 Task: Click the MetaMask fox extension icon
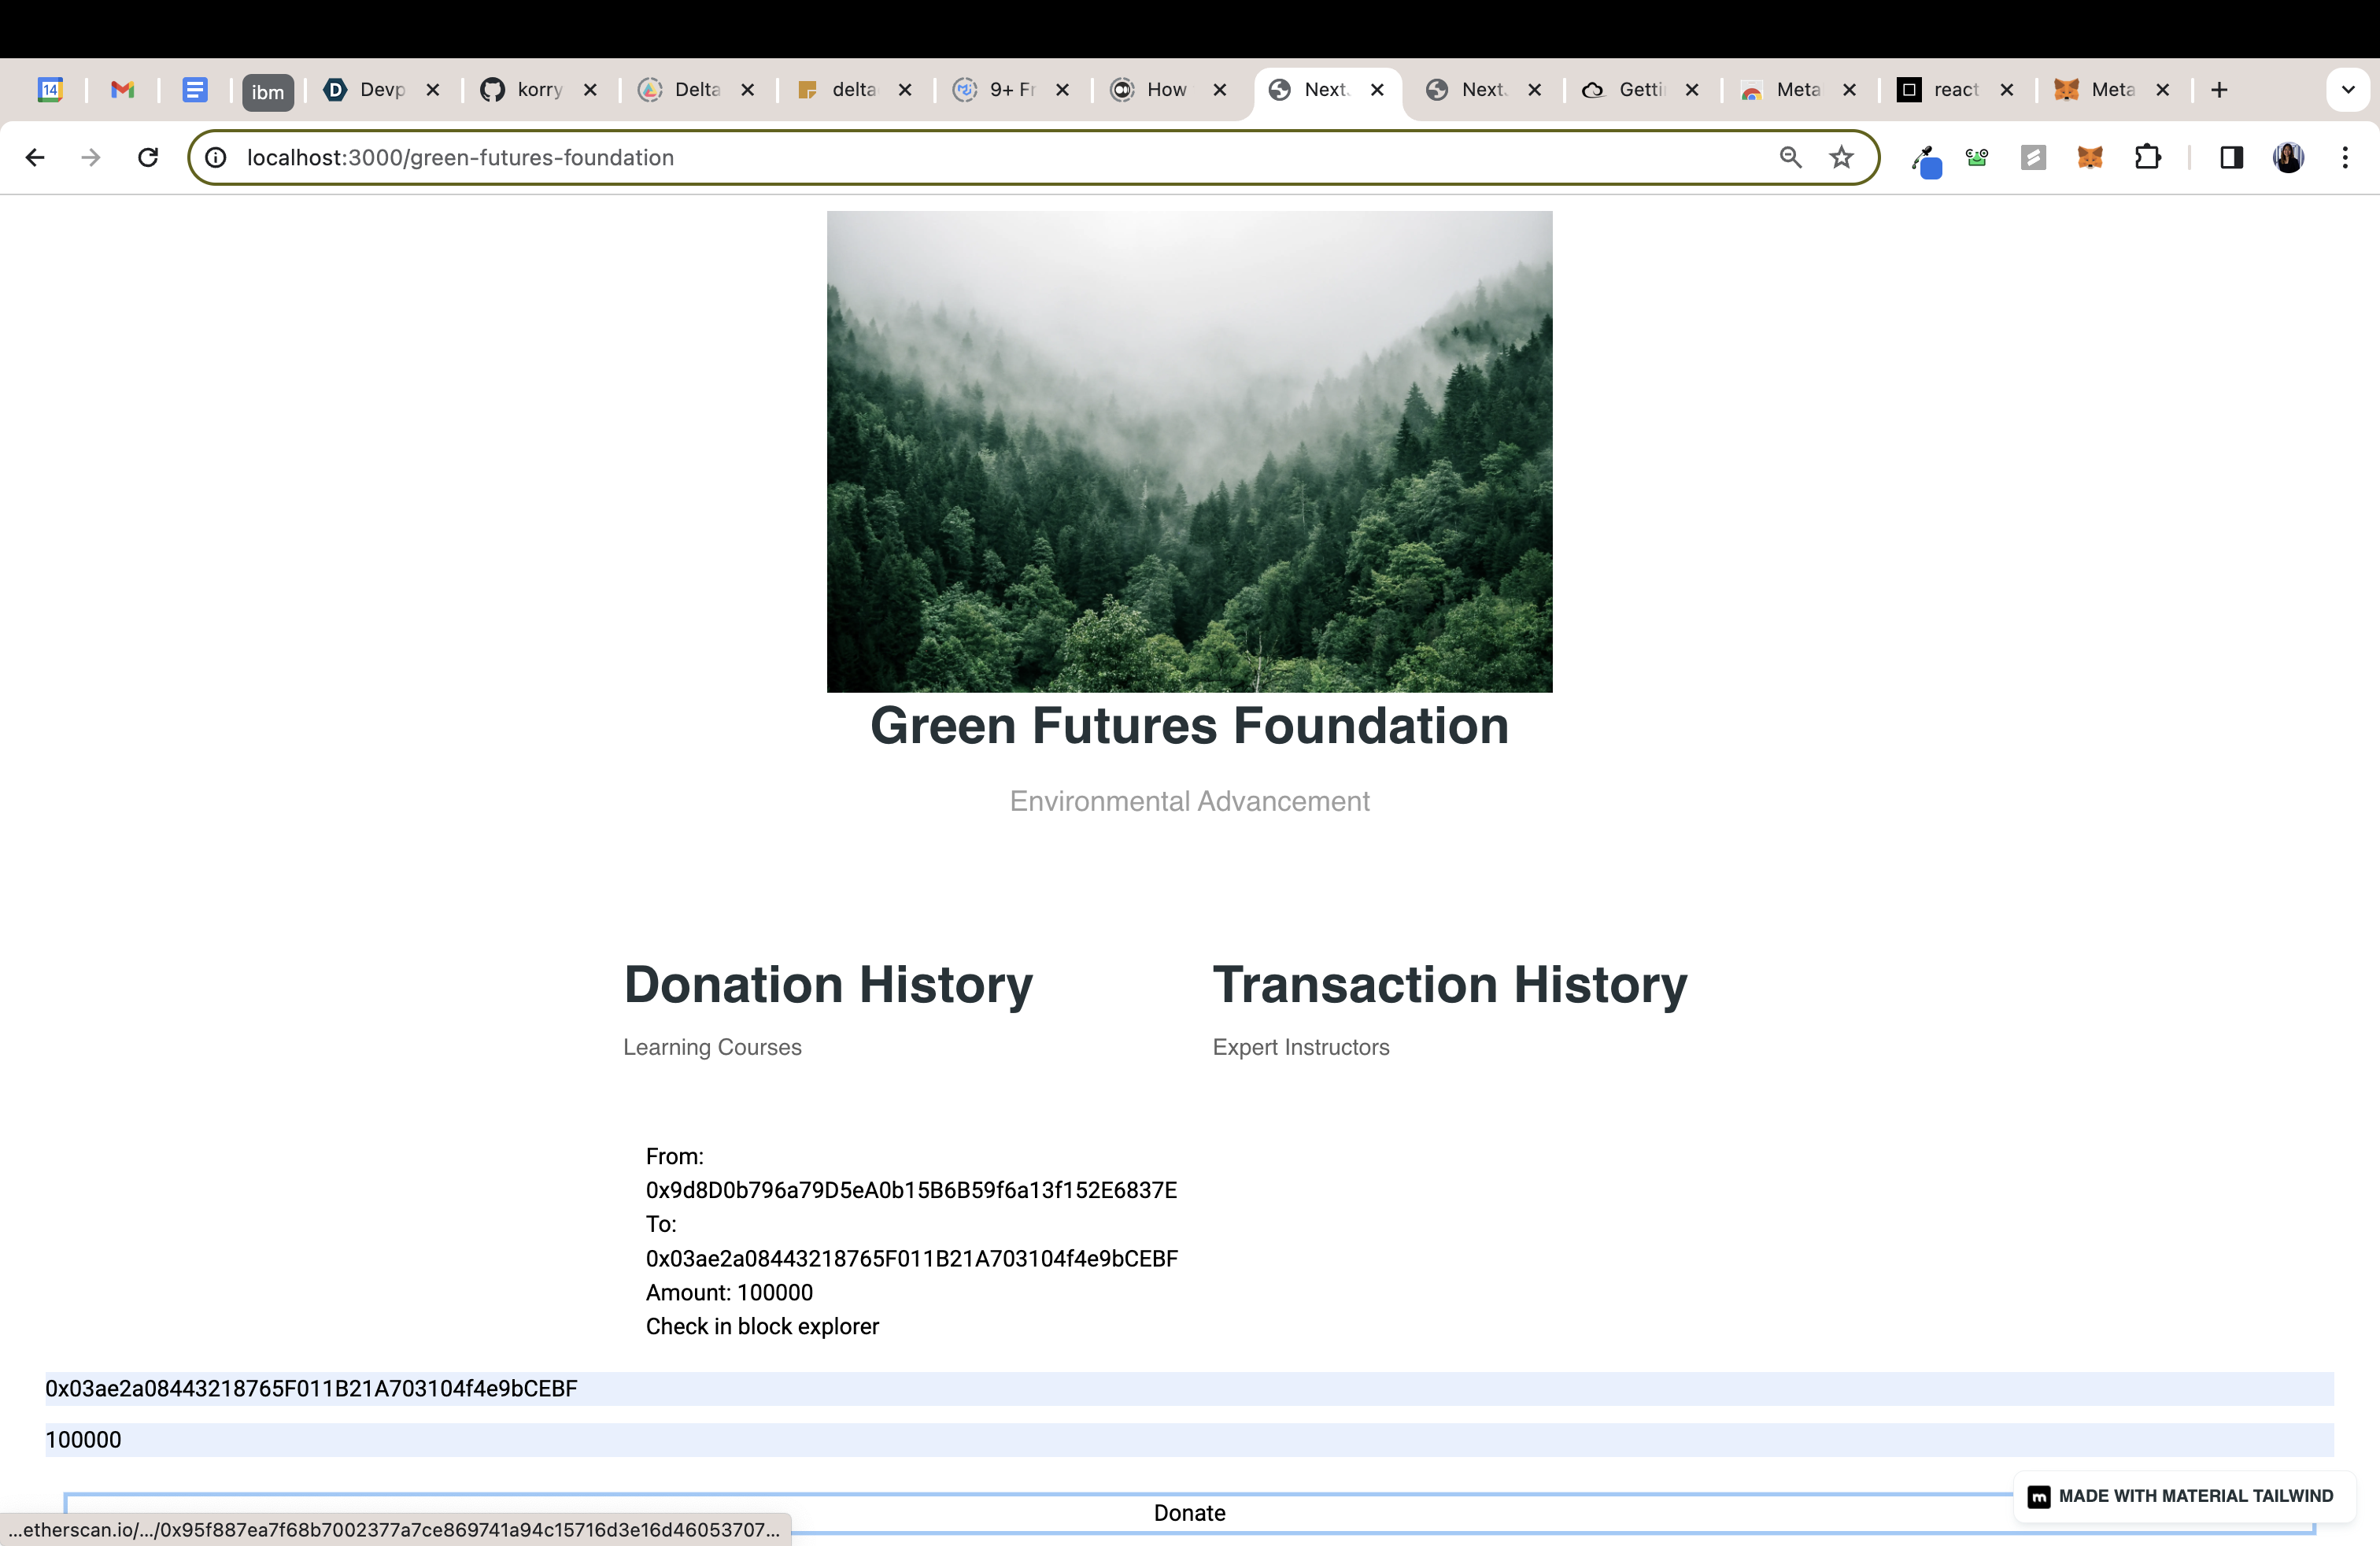pyautogui.click(x=2089, y=157)
